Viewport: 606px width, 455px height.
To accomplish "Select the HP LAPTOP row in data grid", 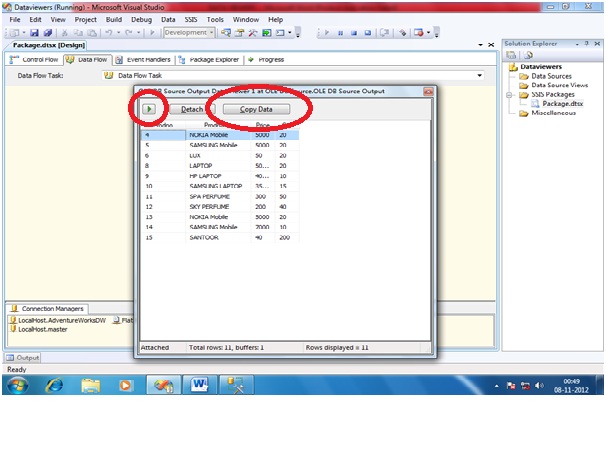I will (x=207, y=176).
